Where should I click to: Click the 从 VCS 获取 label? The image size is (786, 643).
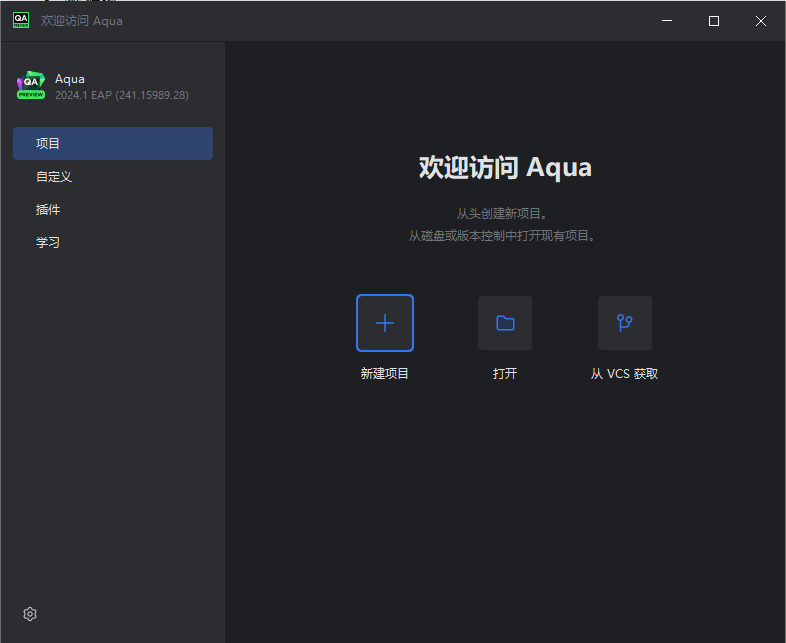coord(624,373)
